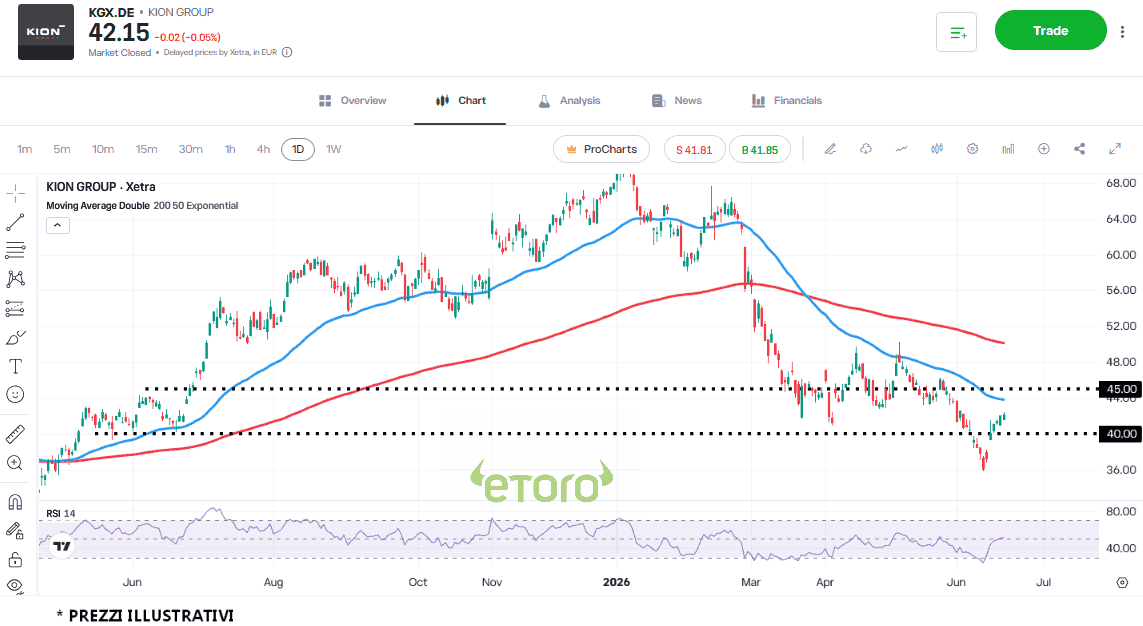Click the buy price B 41.85 button
Screen dimensions: 1143x626
(760, 149)
